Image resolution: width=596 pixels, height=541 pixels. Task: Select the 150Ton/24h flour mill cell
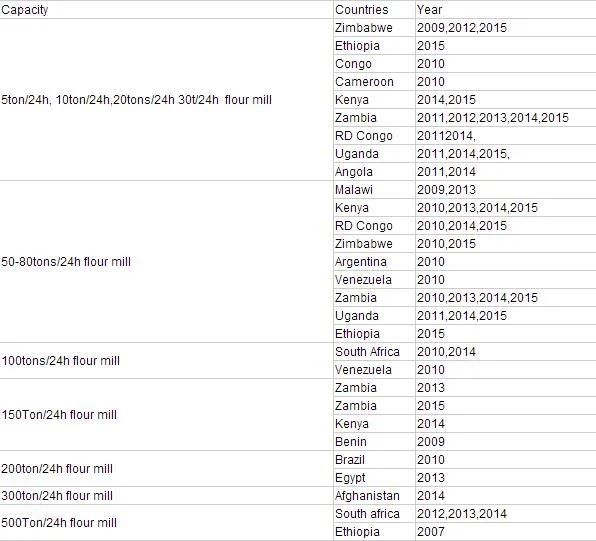click(166, 414)
